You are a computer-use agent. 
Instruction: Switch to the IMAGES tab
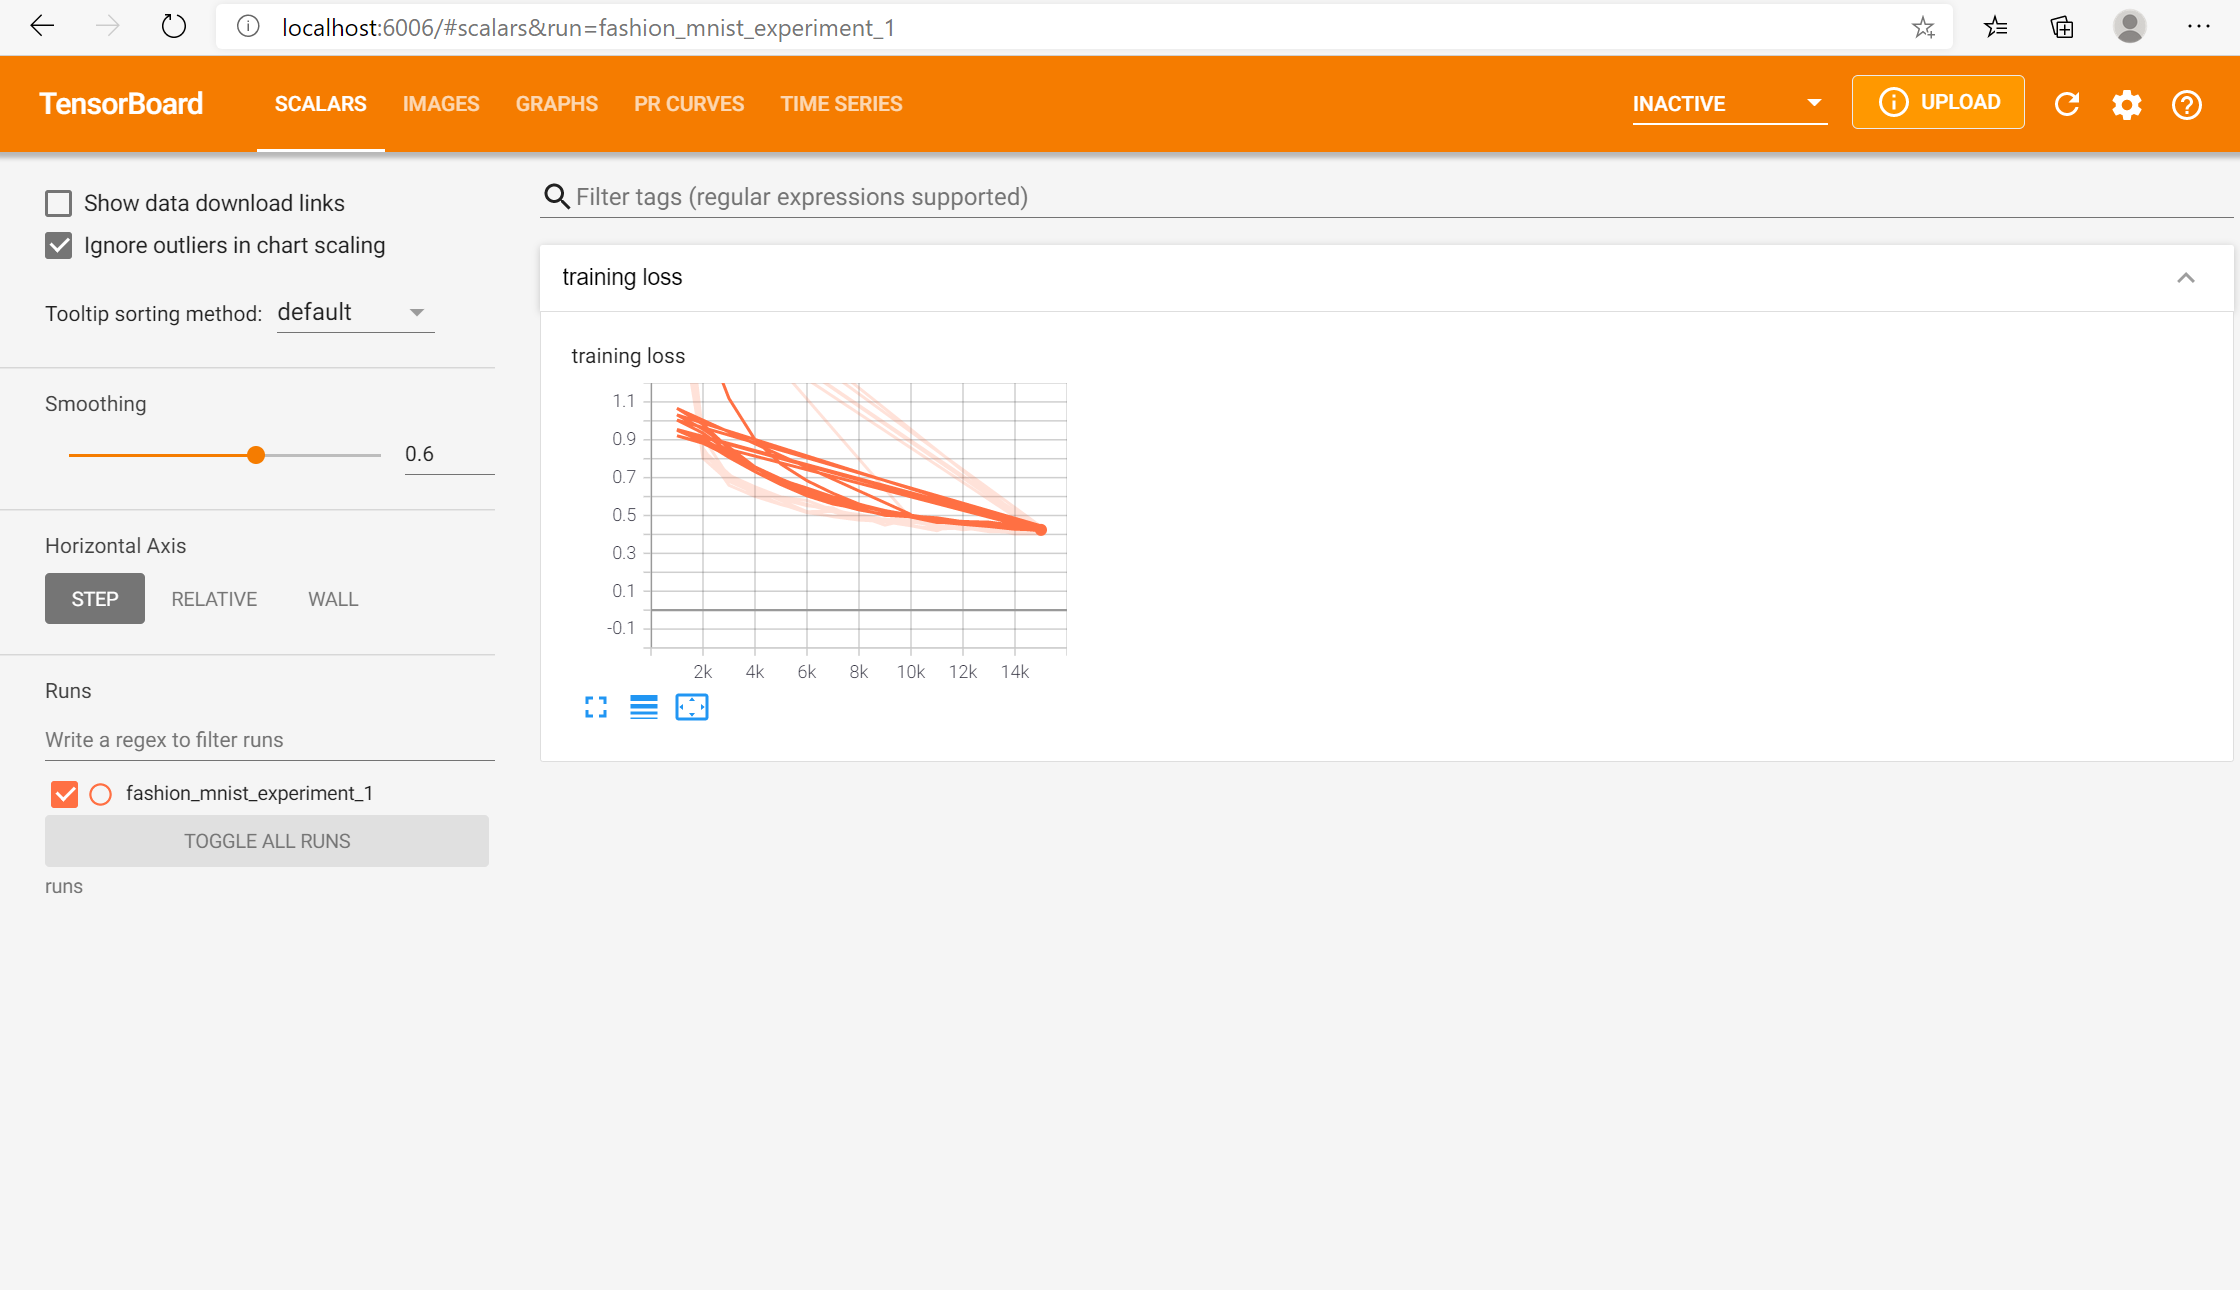pyautogui.click(x=441, y=104)
